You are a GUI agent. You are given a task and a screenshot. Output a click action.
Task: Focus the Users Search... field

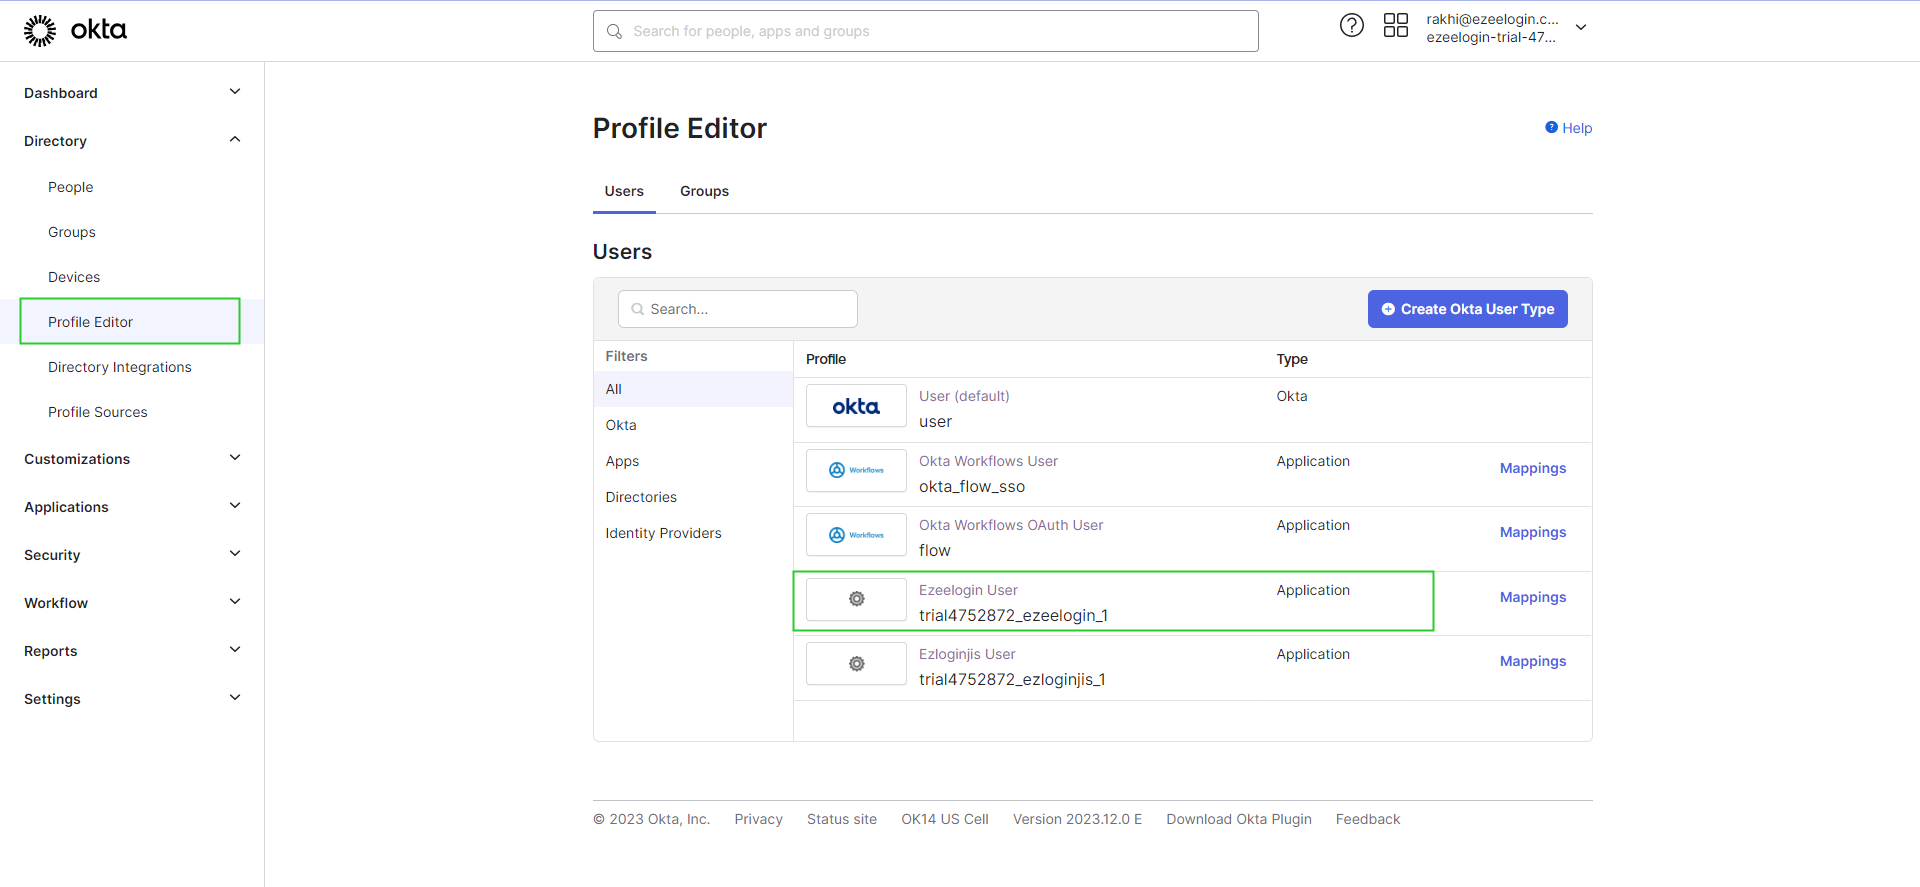(738, 309)
